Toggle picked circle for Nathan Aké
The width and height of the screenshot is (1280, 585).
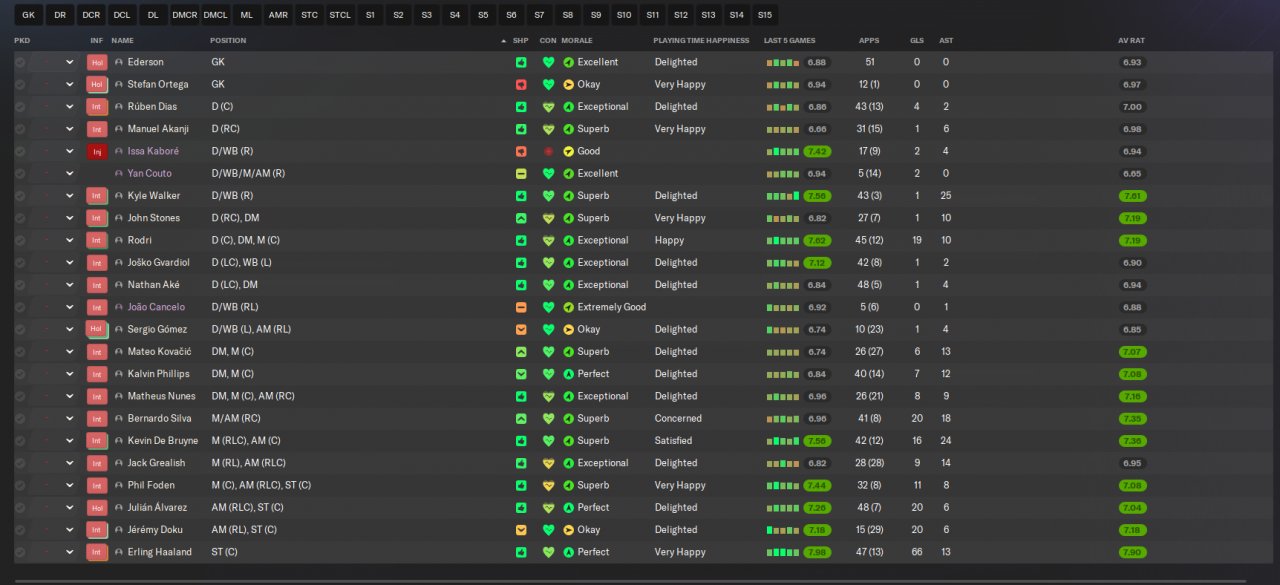(20, 285)
